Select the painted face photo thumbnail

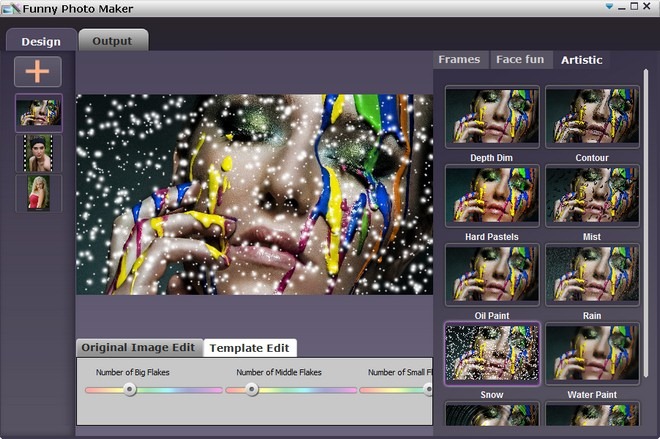(x=39, y=112)
